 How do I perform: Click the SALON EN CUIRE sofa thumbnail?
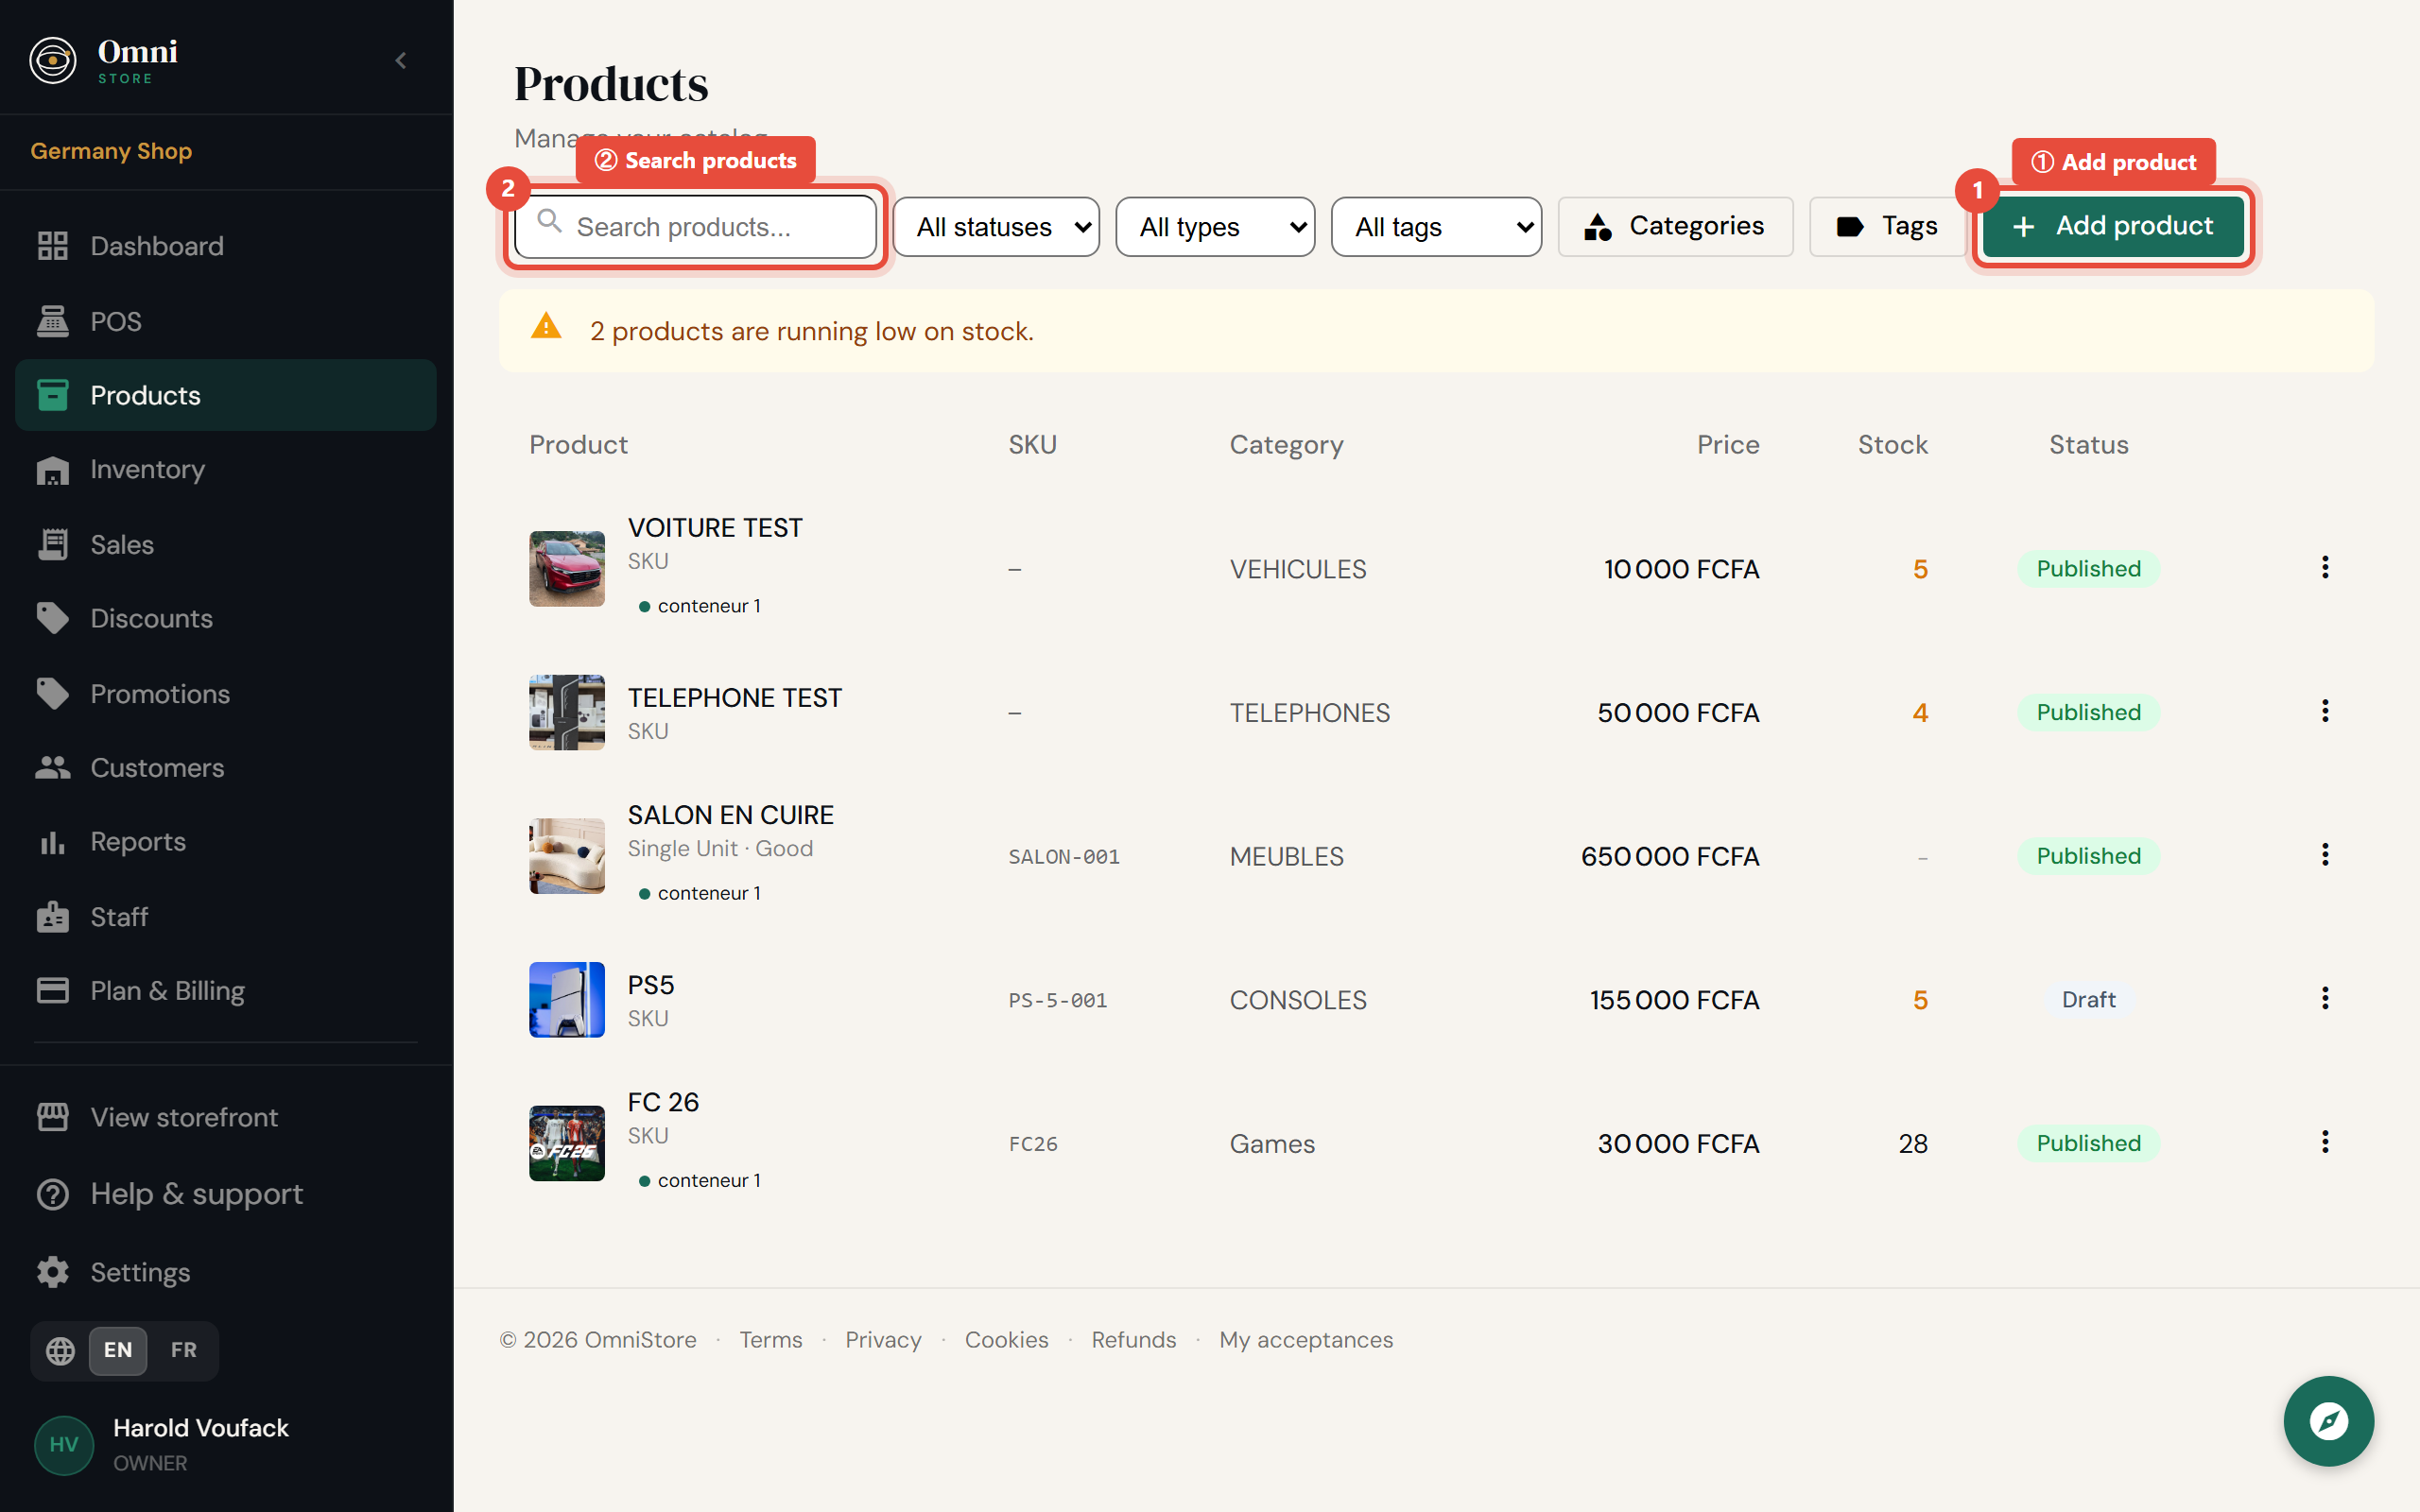[x=567, y=856]
